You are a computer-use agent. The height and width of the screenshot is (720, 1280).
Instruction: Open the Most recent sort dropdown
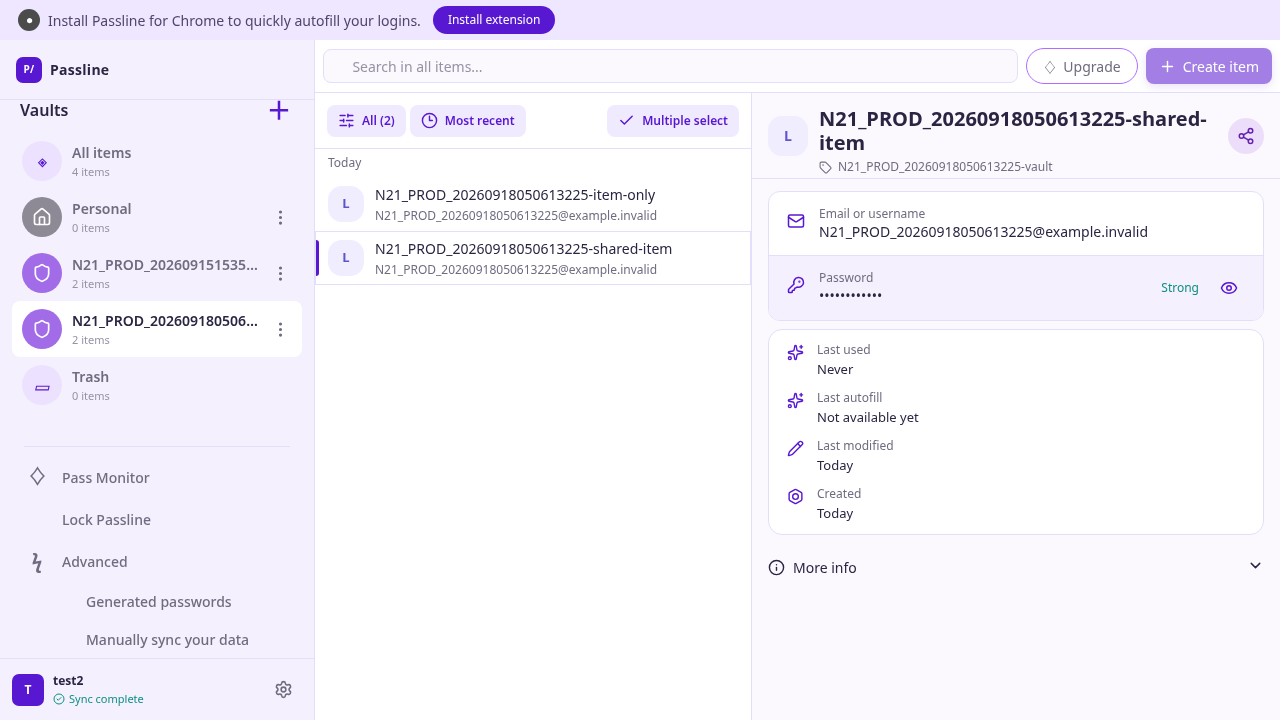tap(468, 121)
